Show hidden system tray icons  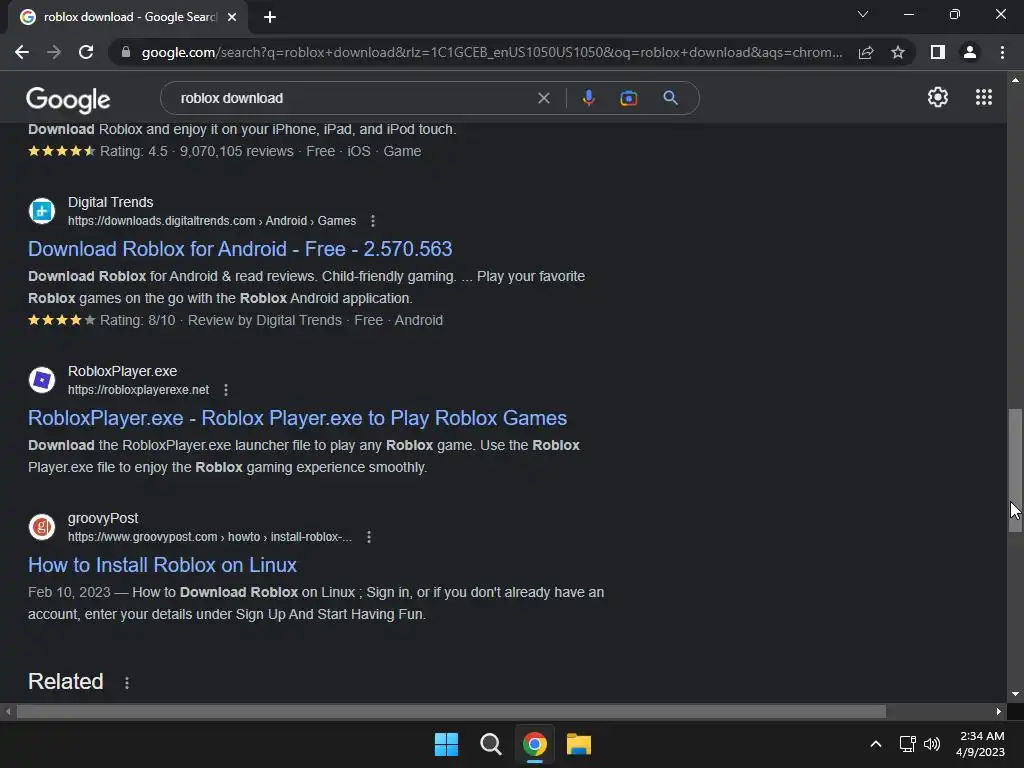click(x=876, y=744)
